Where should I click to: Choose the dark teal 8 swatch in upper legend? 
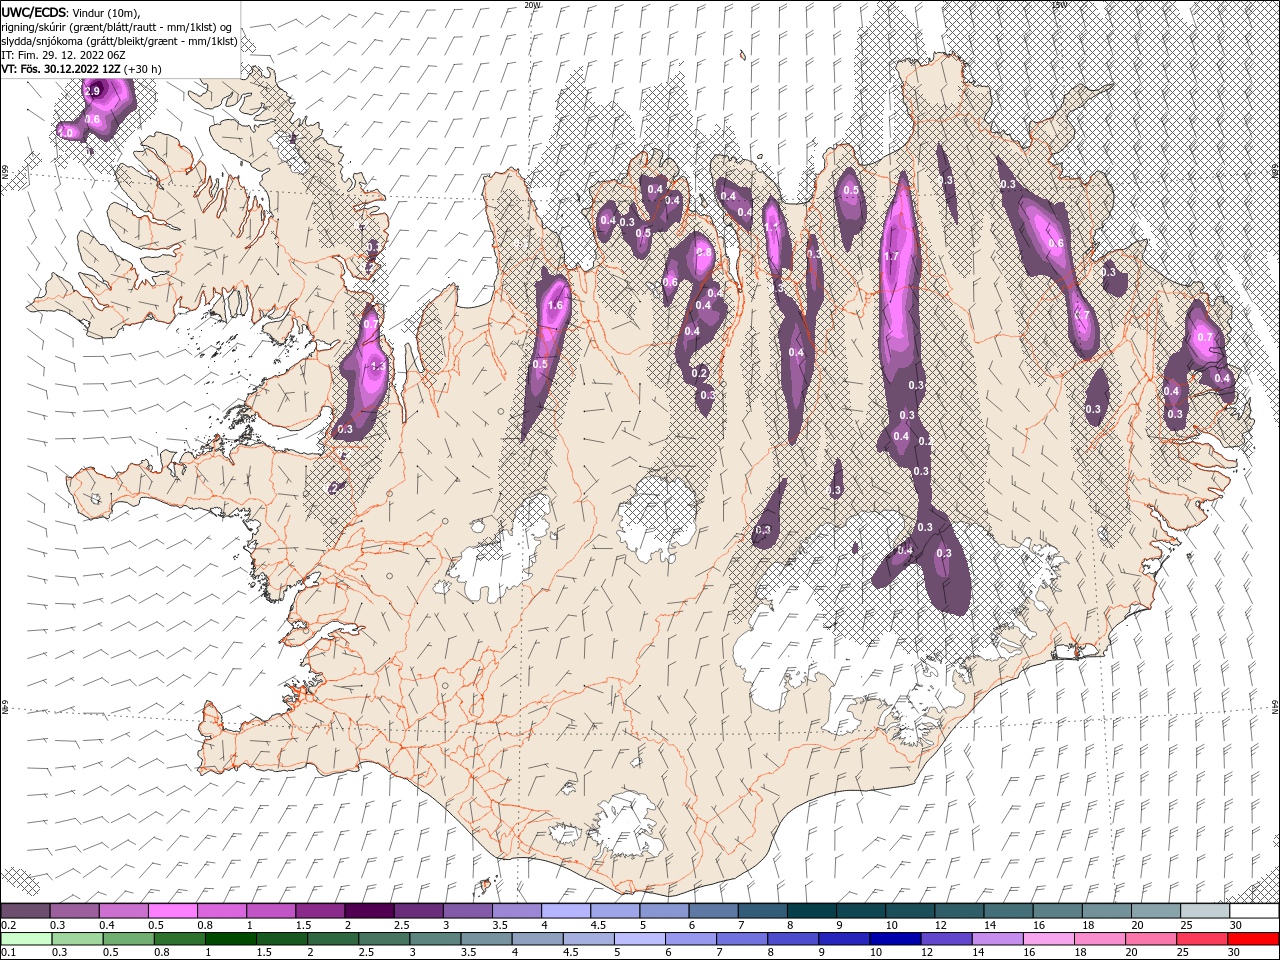811,911
